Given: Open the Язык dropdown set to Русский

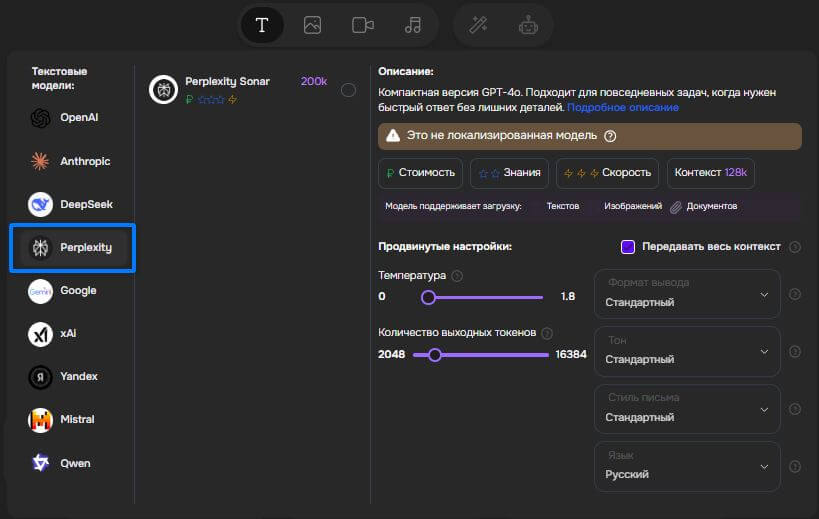Looking at the screenshot, I should tap(686, 466).
